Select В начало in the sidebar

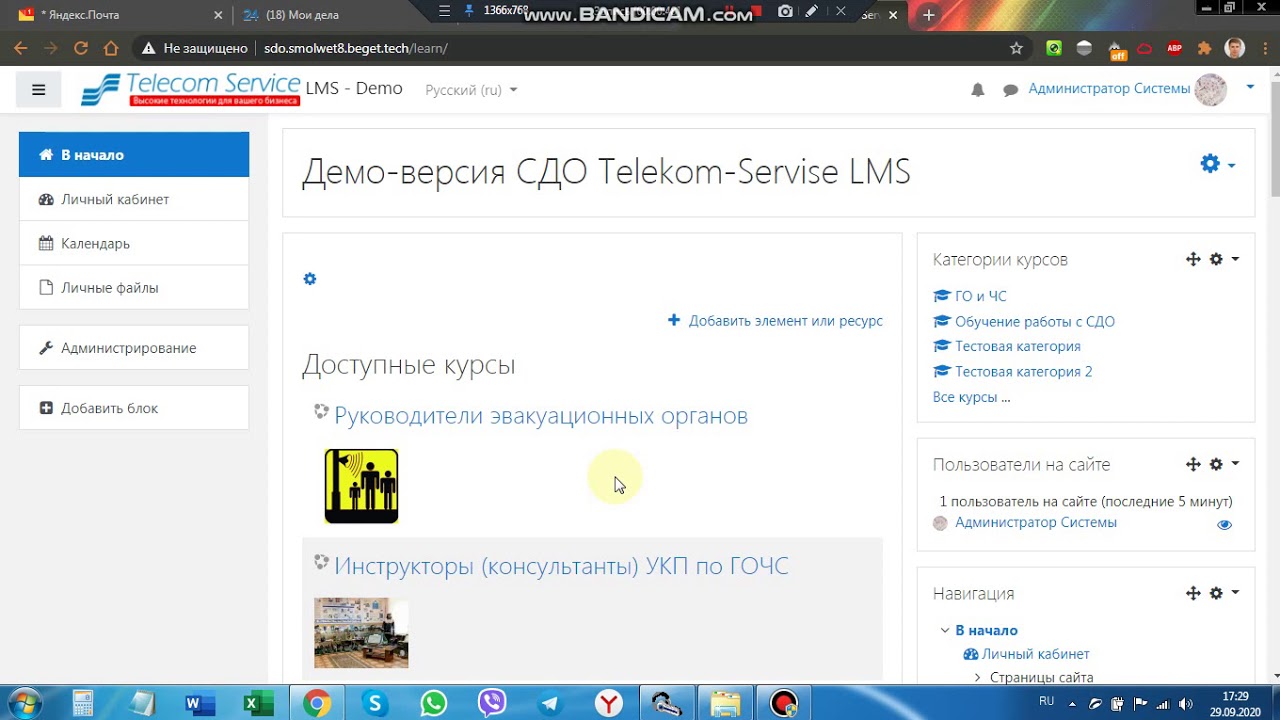click(x=134, y=155)
